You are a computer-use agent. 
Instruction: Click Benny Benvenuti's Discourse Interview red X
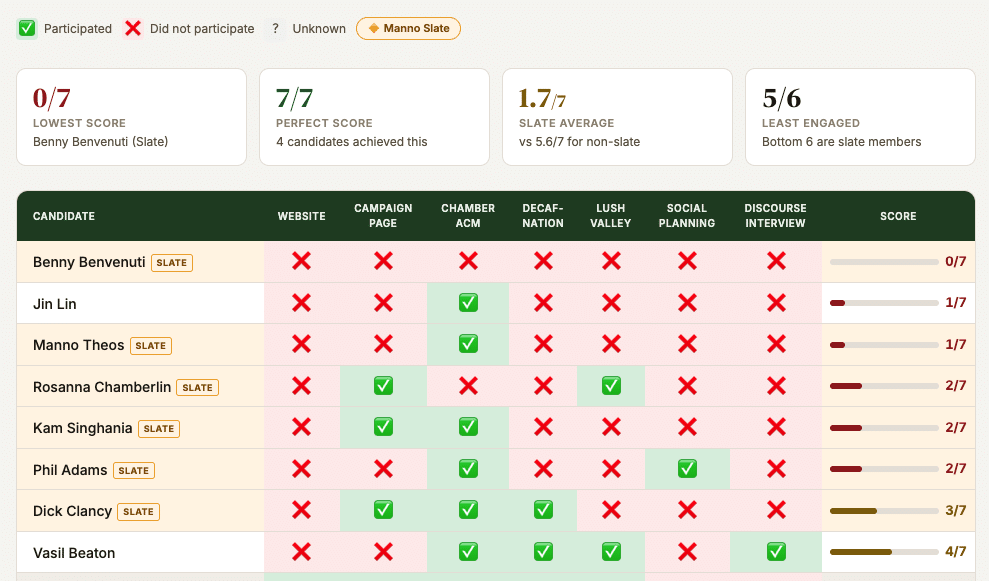click(x=776, y=261)
